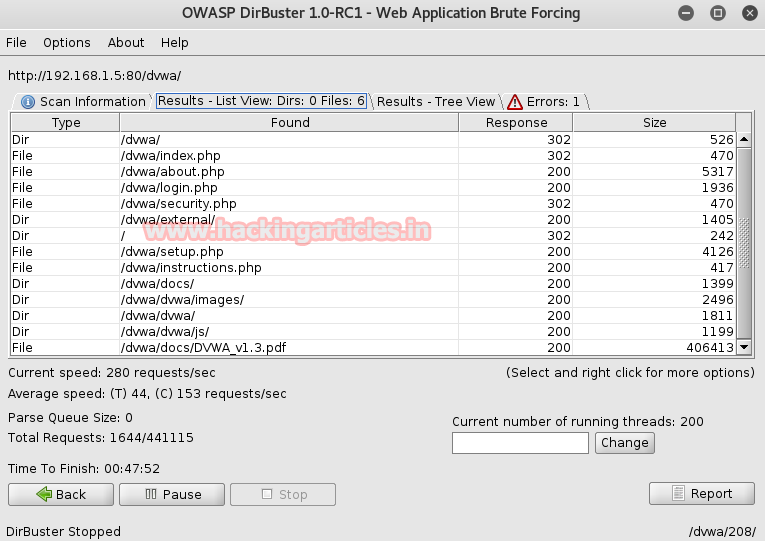765x541 pixels.
Task: Close the DirBuster window
Action: tap(750, 13)
